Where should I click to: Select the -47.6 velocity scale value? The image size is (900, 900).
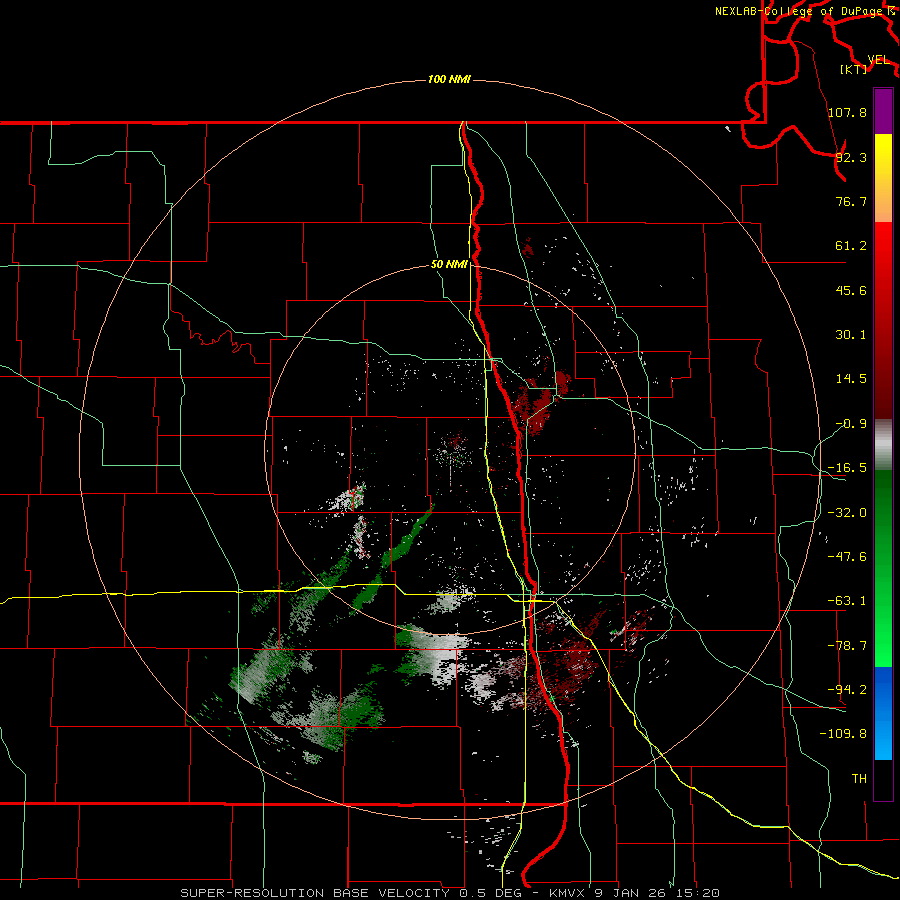847,557
